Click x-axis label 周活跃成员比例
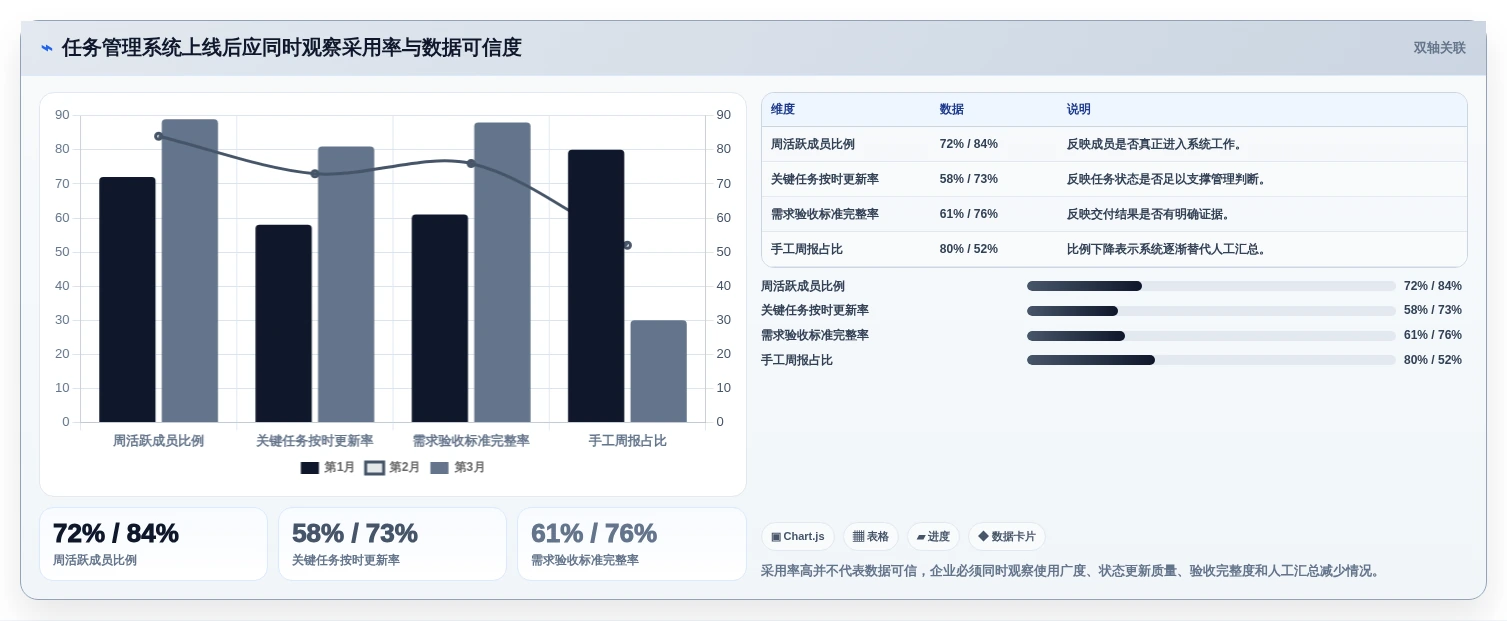Image resolution: width=1507 pixels, height=621 pixels. 158,441
